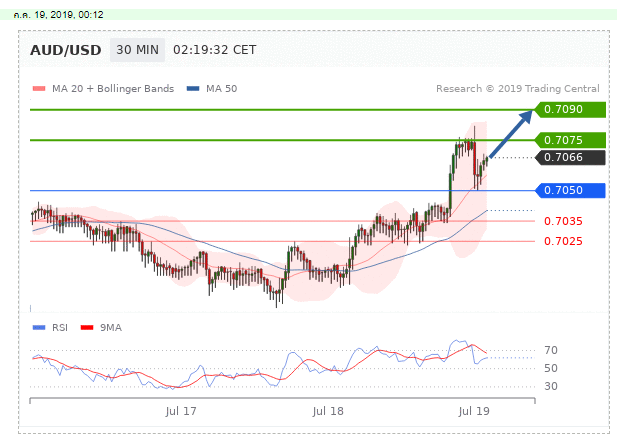617x445 pixels.
Task: Click the MA 50 blue legend swatch
Action: [x=193, y=89]
